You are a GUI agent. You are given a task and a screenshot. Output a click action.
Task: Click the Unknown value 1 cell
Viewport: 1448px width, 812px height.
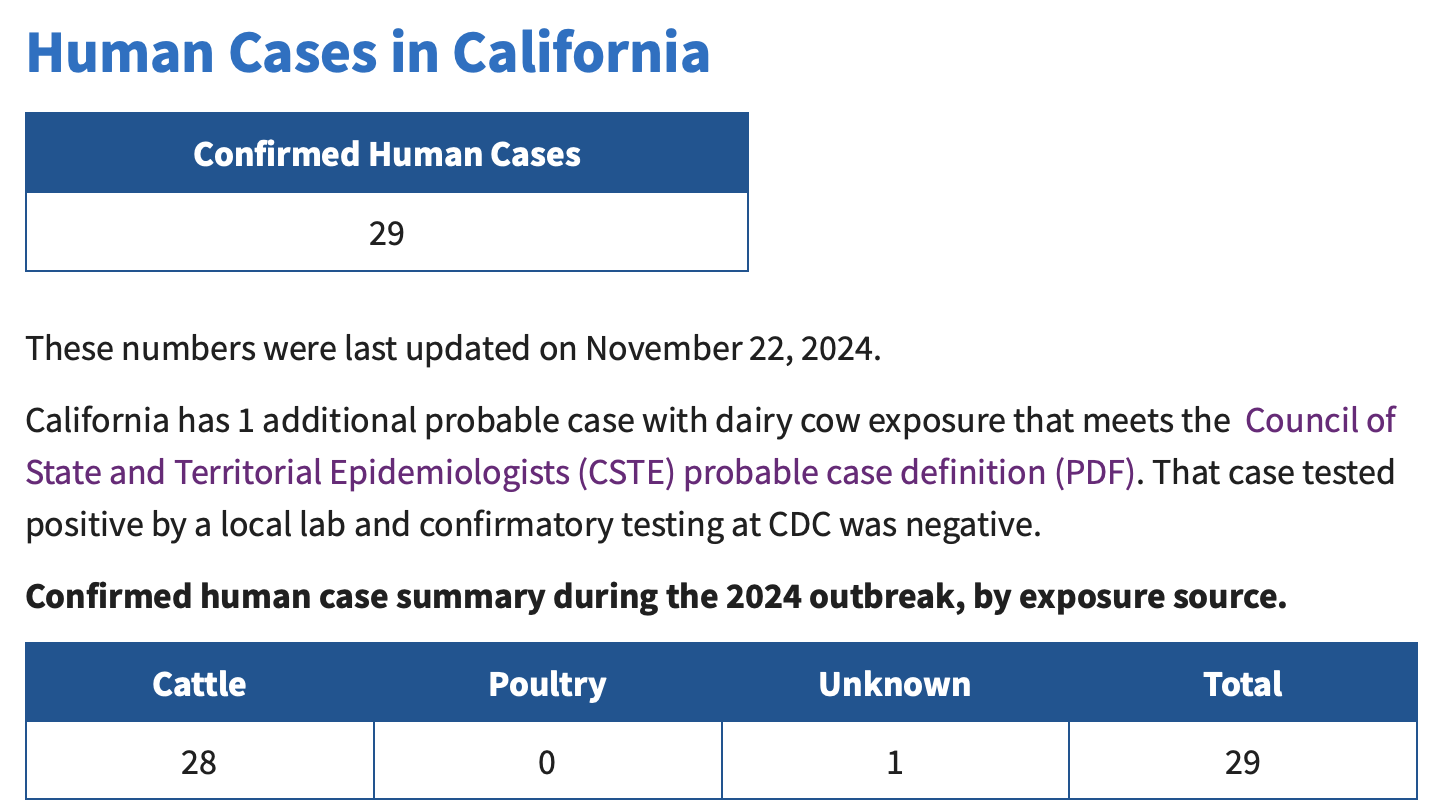tap(895, 762)
